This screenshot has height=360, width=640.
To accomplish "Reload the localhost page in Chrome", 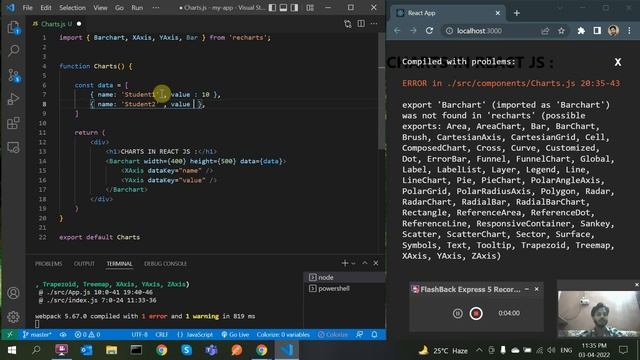I will (429, 31).
